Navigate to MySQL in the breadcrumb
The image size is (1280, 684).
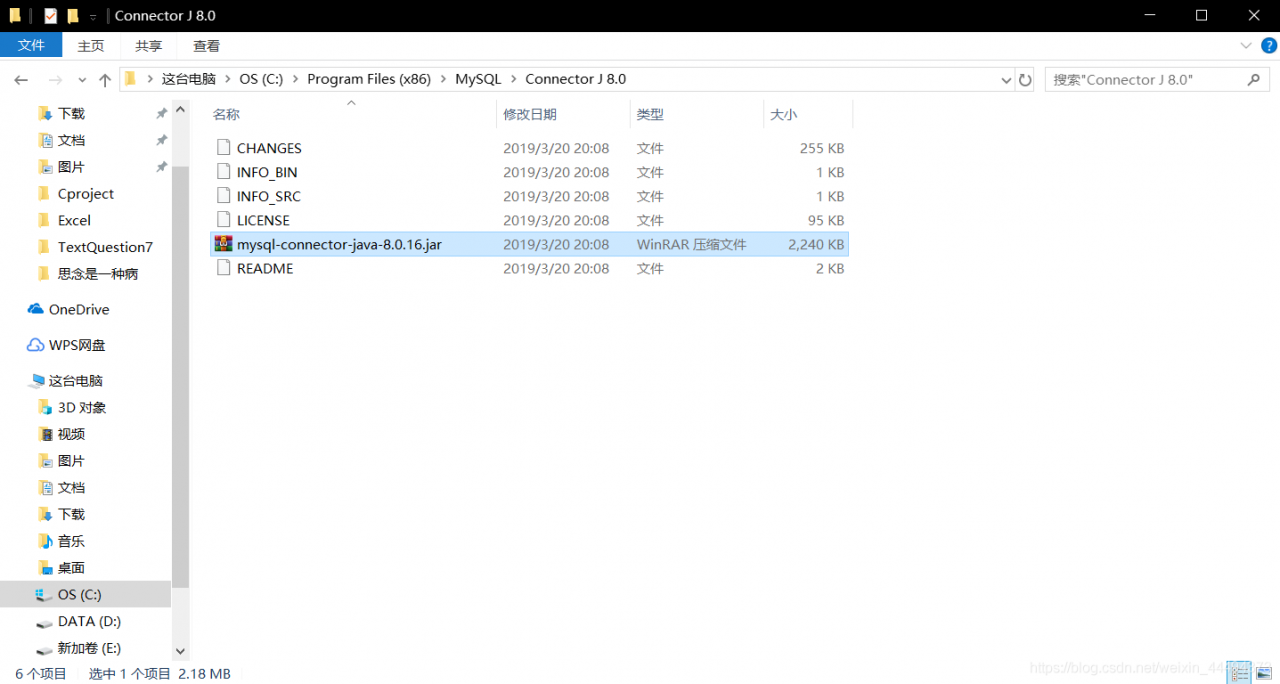click(478, 79)
